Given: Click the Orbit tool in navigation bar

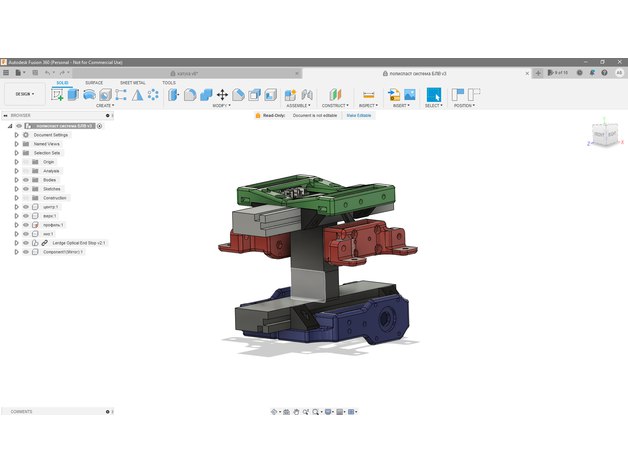Looking at the screenshot, I should (274, 412).
